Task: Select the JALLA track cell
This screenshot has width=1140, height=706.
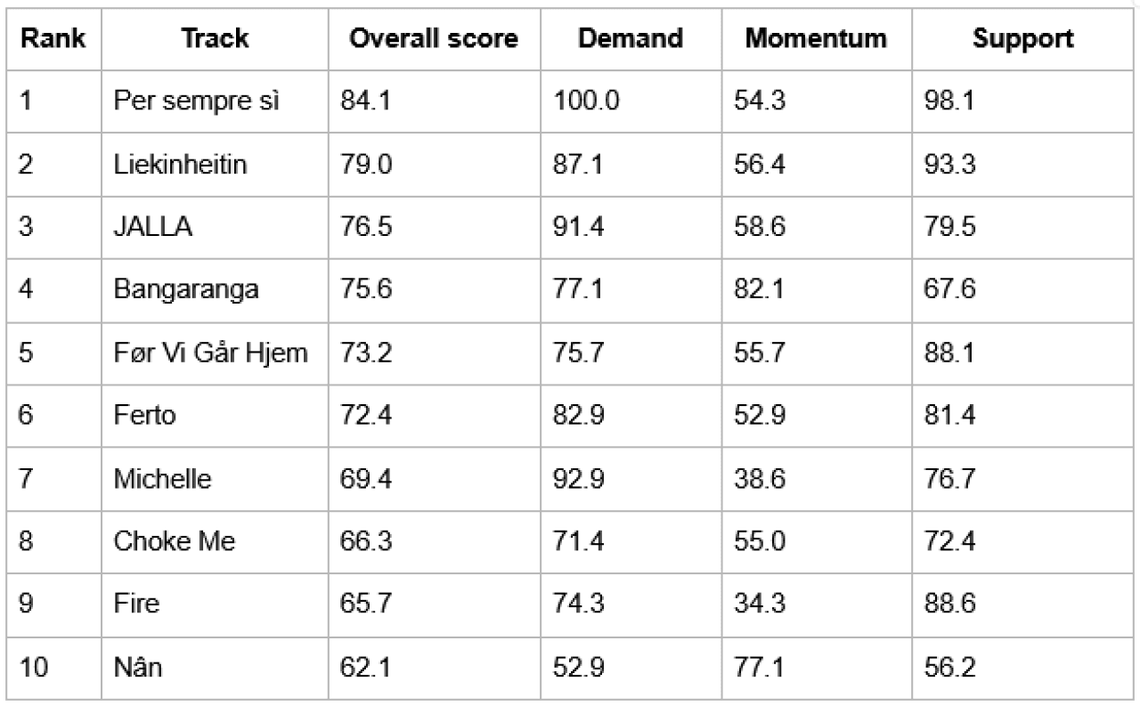Action: 153,227
